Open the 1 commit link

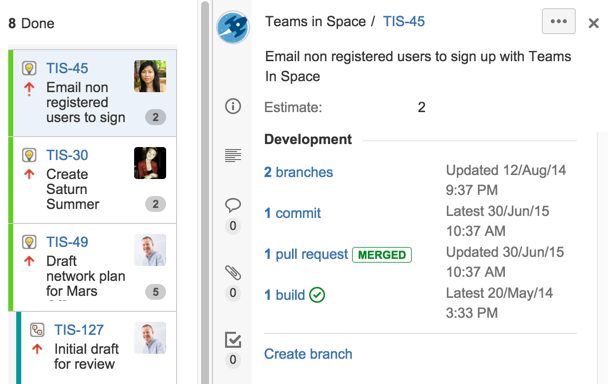point(293,213)
